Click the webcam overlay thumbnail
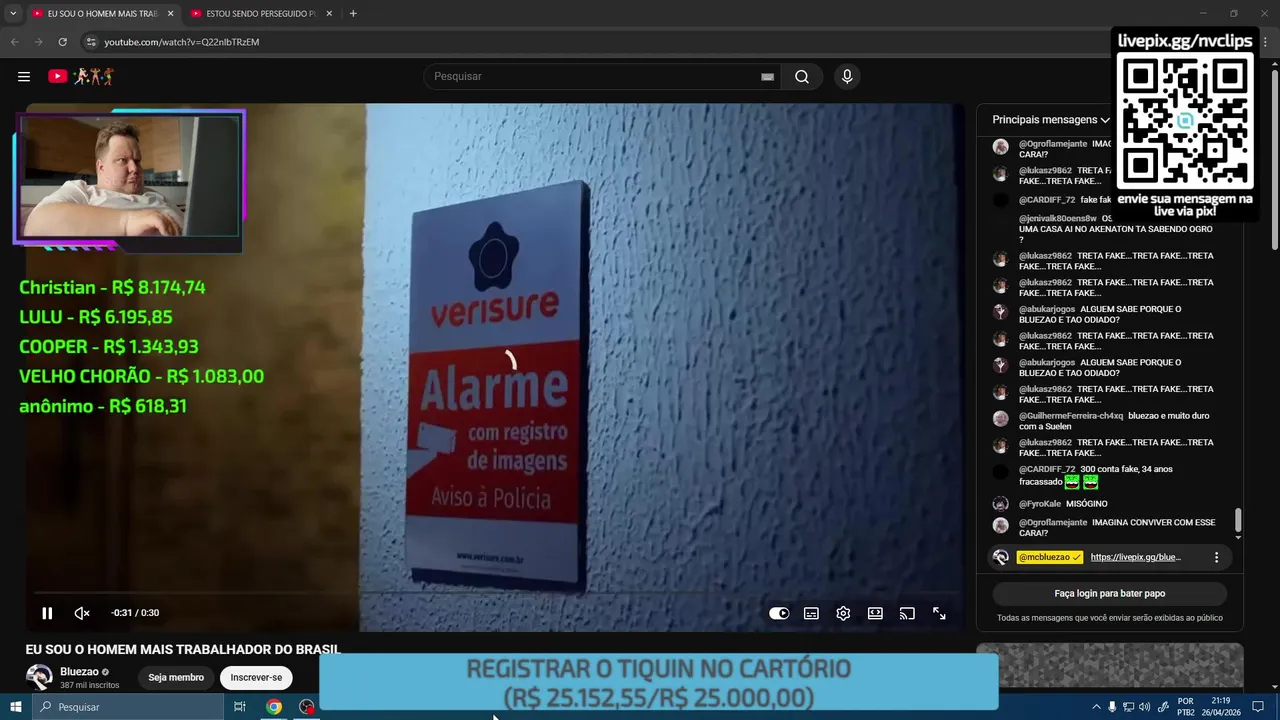This screenshot has height=720, width=1280. [x=129, y=177]
